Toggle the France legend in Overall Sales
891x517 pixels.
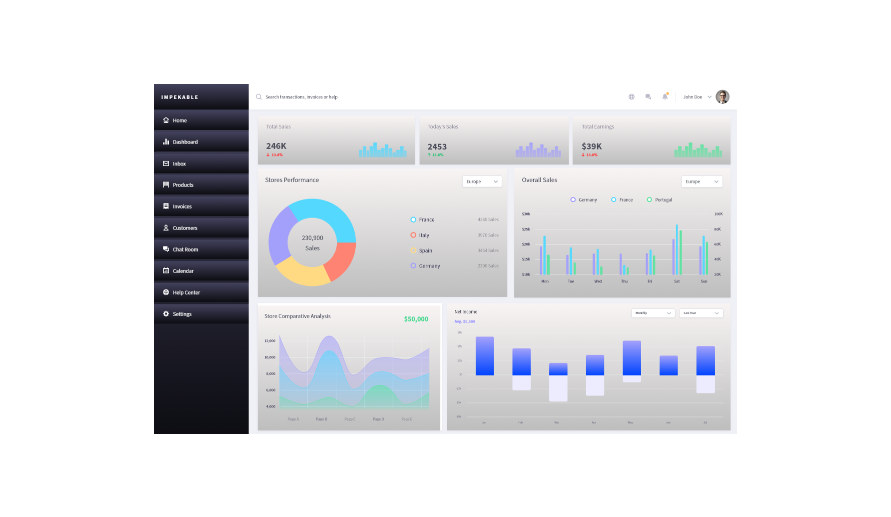point(613,200)
